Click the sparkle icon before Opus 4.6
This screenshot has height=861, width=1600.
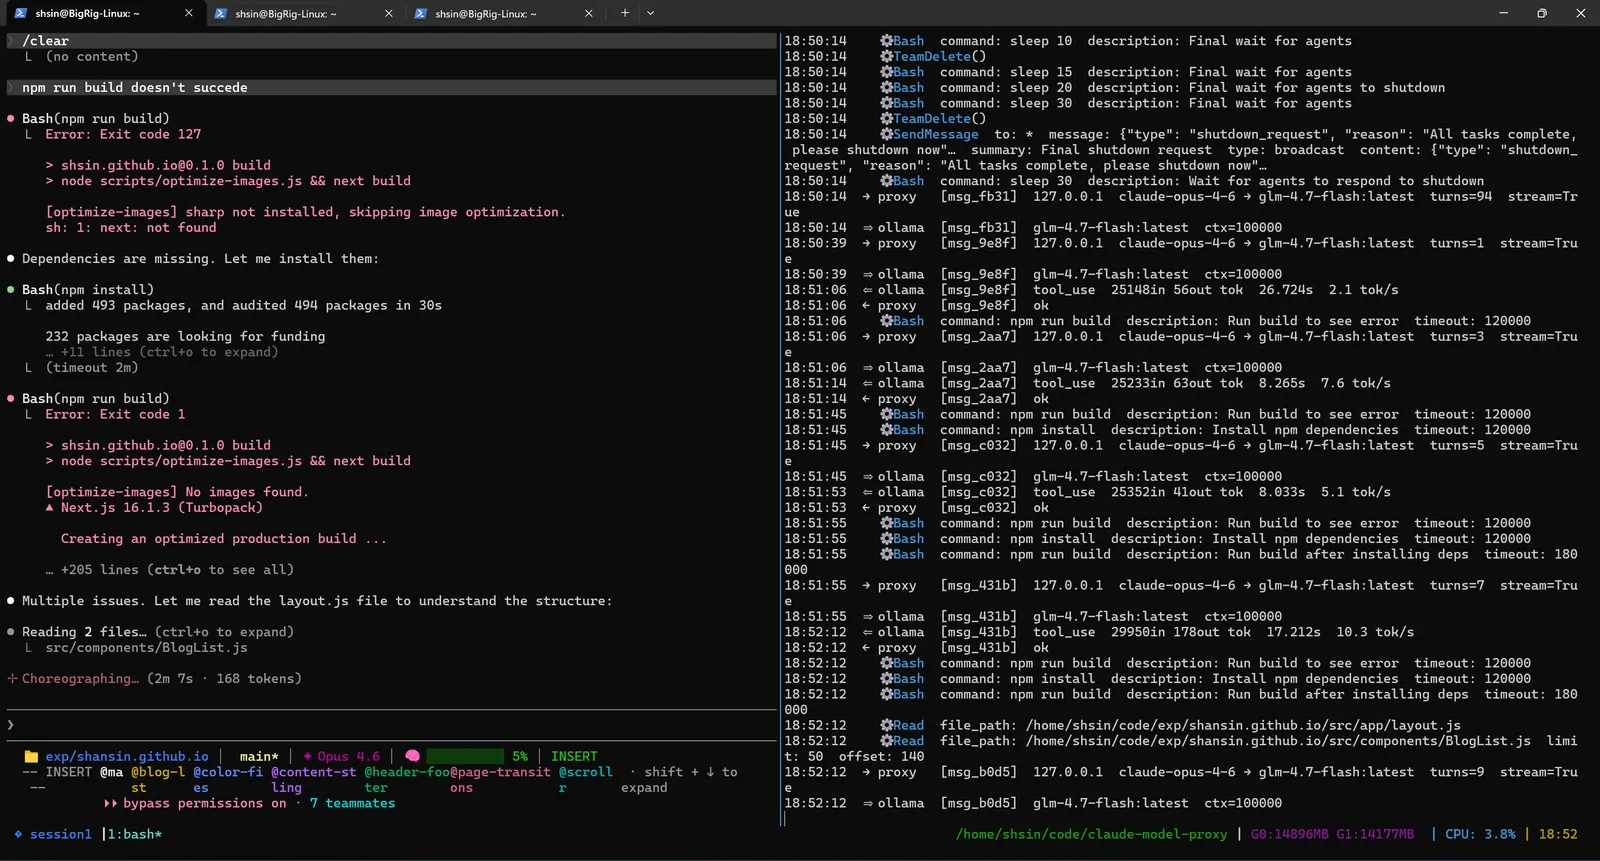point(308,757)
